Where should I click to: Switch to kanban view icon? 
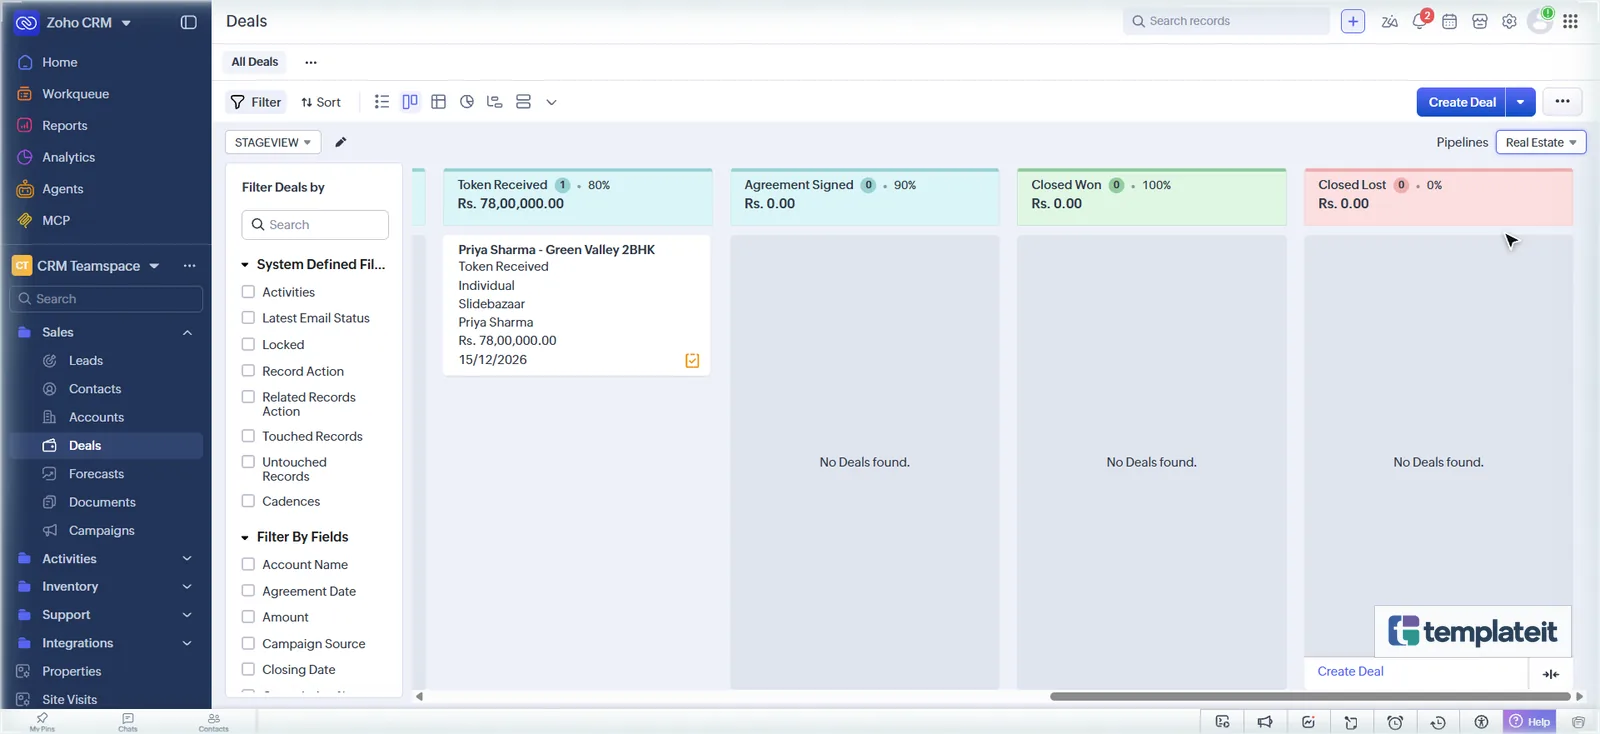(x=410, y=102)
